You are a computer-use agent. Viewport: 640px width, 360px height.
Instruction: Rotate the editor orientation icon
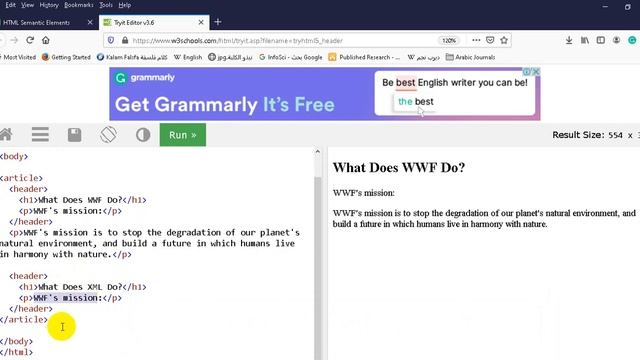click(x=108, y=135)
